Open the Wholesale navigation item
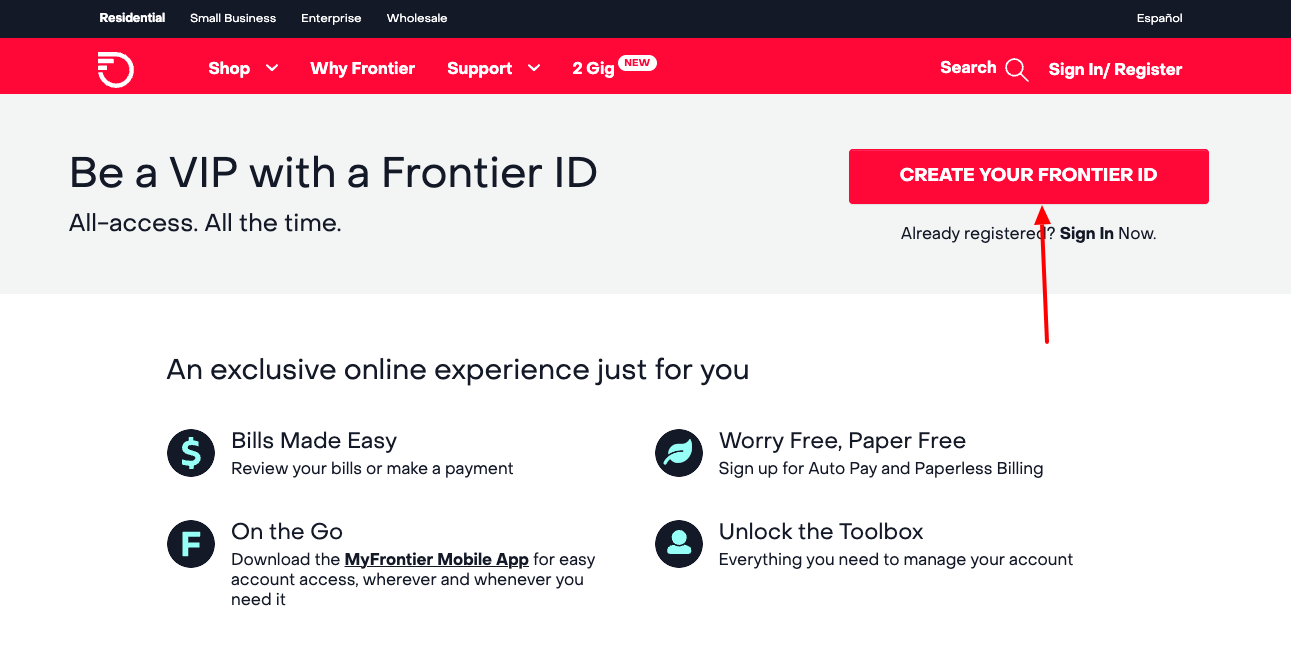This screenshot has height=666, width=1291. (x=416, y=17)
